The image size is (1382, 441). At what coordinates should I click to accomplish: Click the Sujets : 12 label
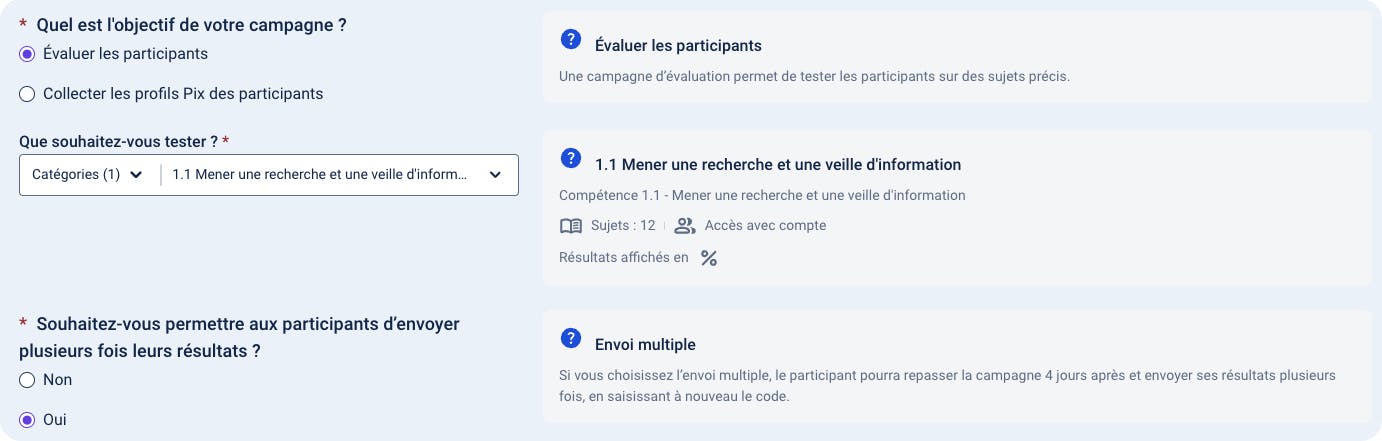pyautogui.click(x=623, y=226)
